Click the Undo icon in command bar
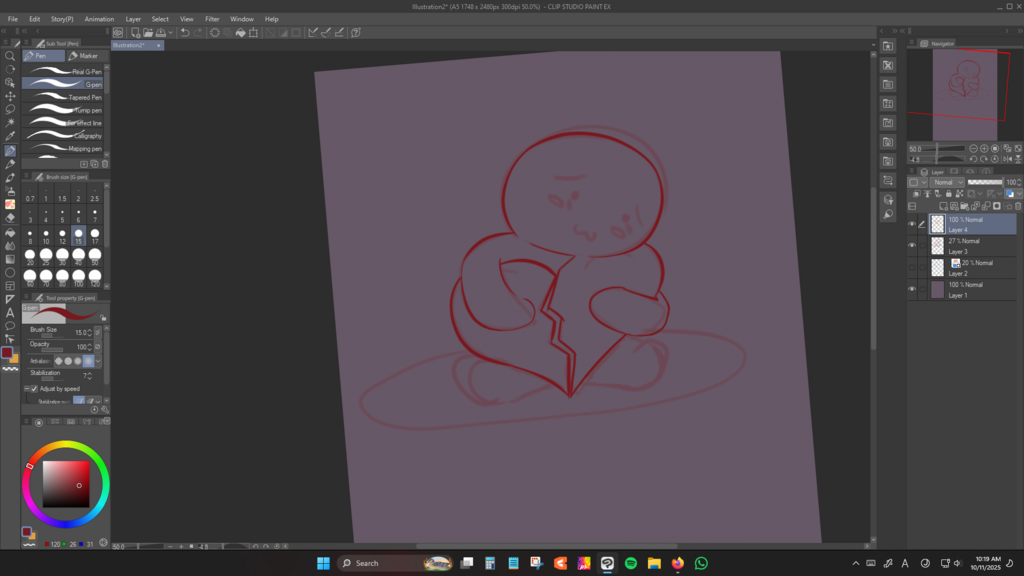Screen dimensions: 1024x576 coord(185,33)
